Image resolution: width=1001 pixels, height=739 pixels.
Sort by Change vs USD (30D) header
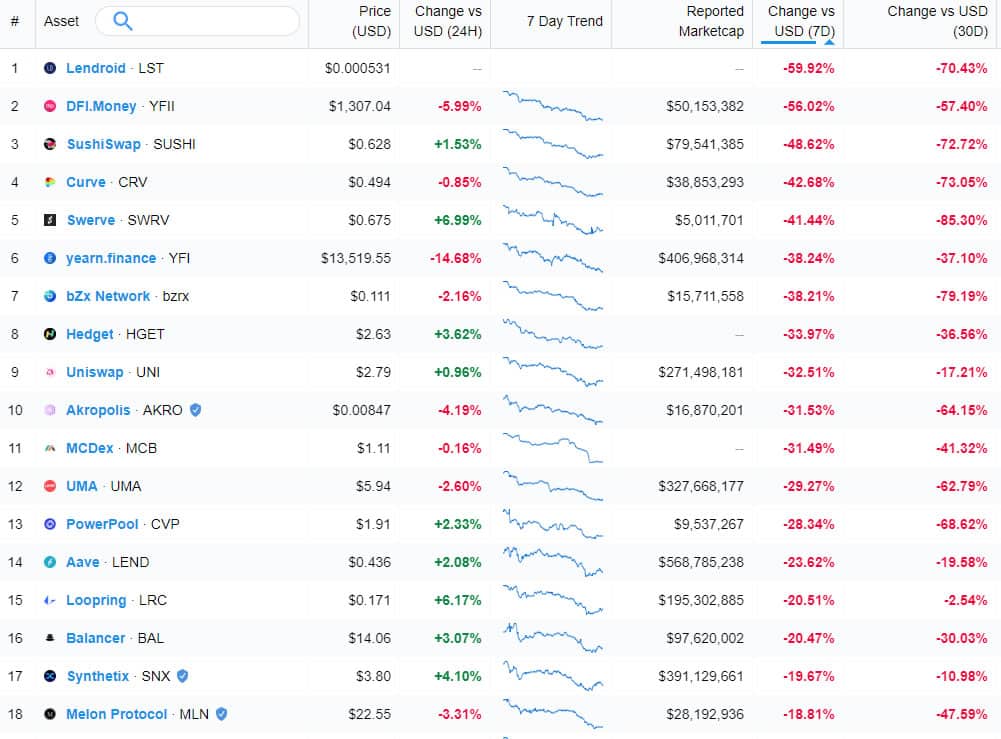click(937, 21)
